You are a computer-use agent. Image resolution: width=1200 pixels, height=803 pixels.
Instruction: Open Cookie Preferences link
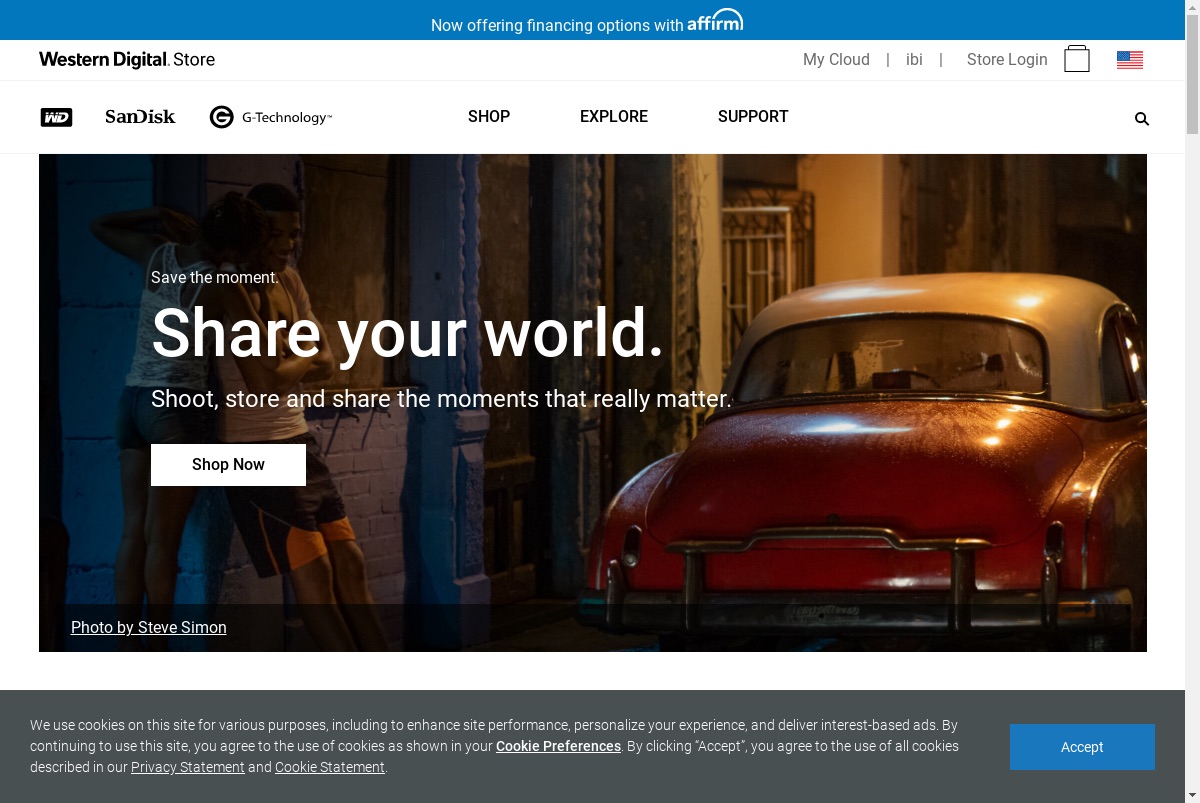pyautogui.click(x=558, y=746)
